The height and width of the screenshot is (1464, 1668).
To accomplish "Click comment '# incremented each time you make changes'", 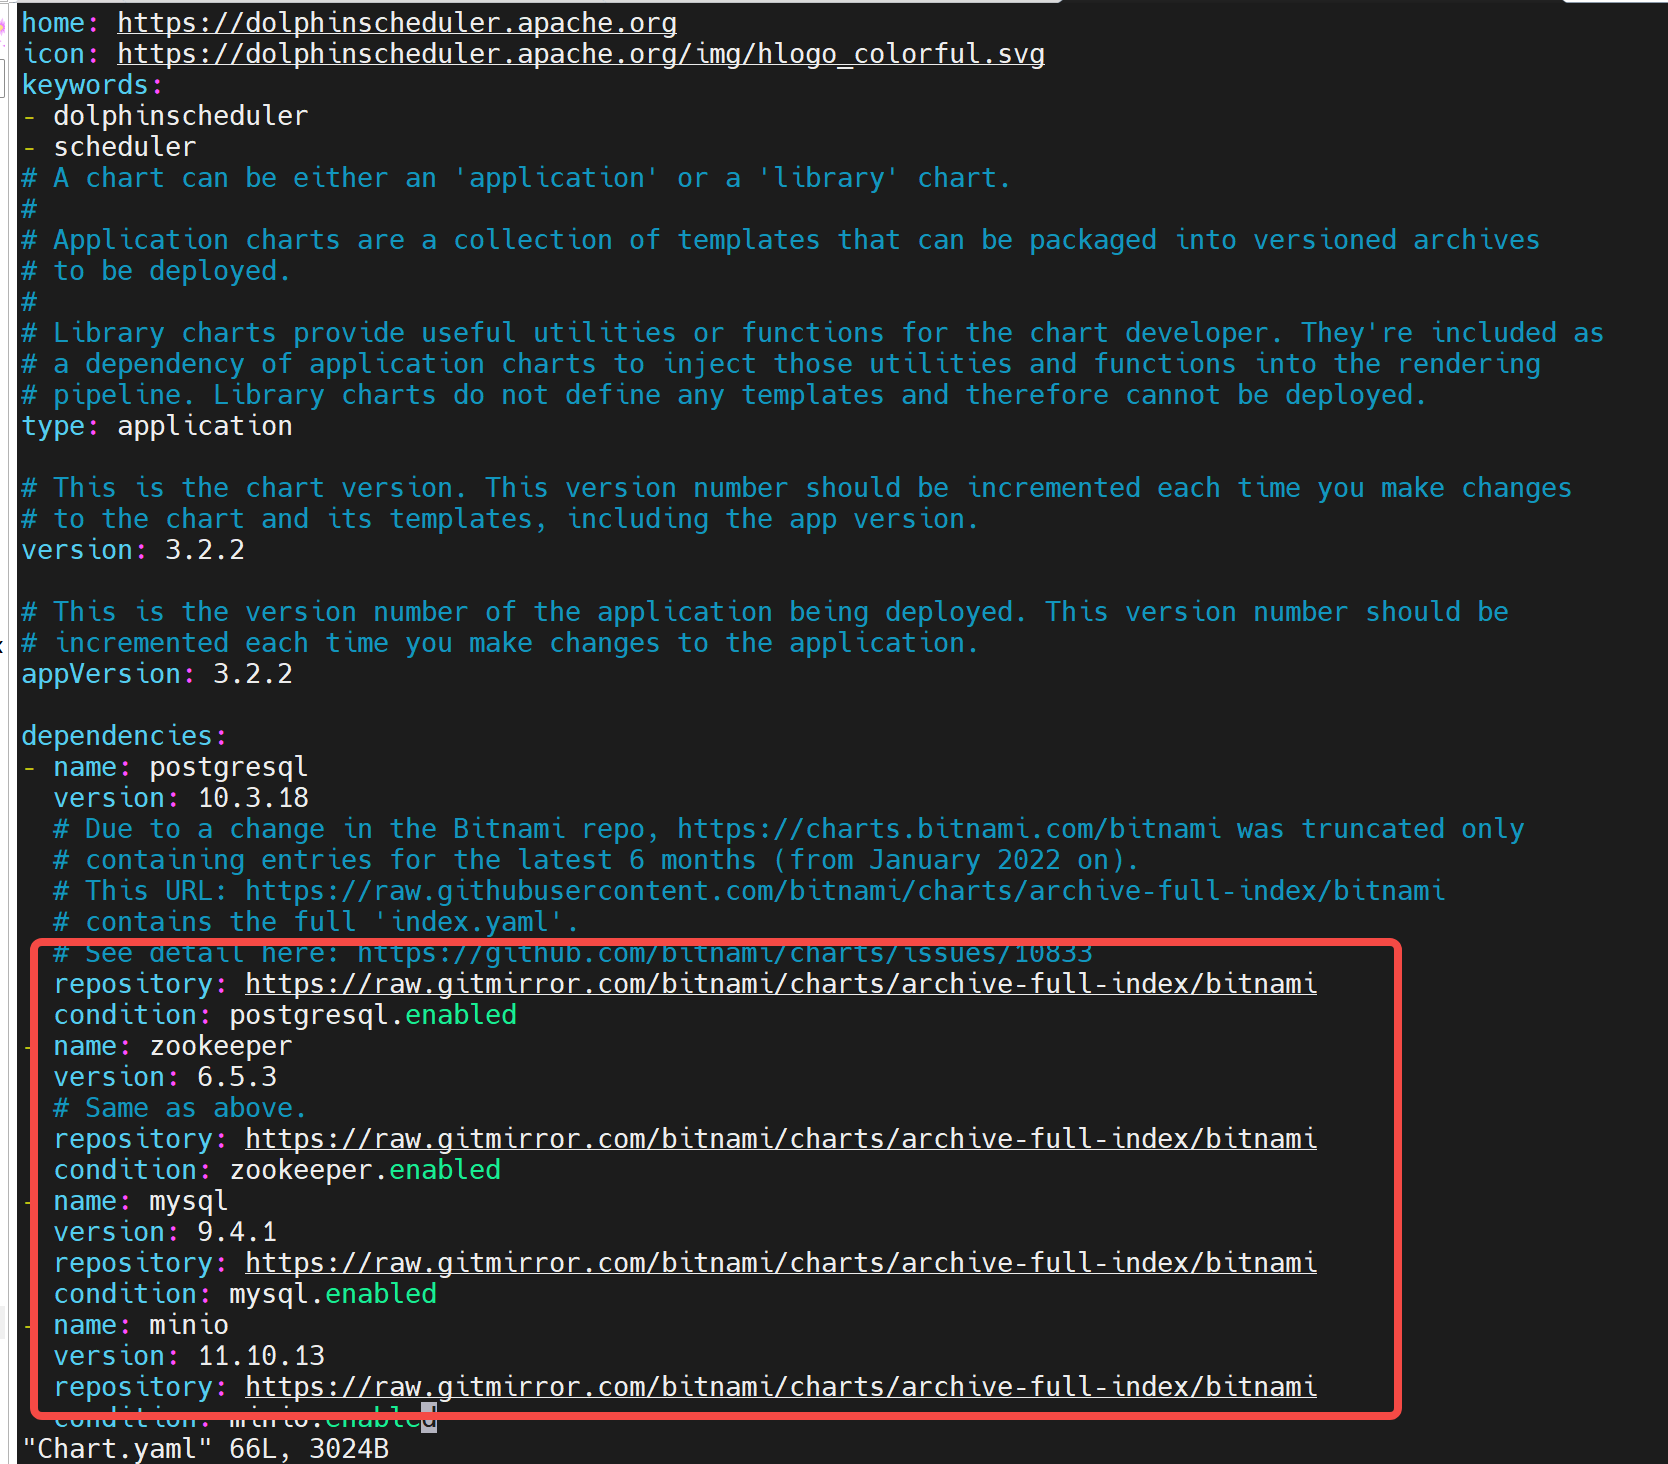I will [x=500, y=643].
